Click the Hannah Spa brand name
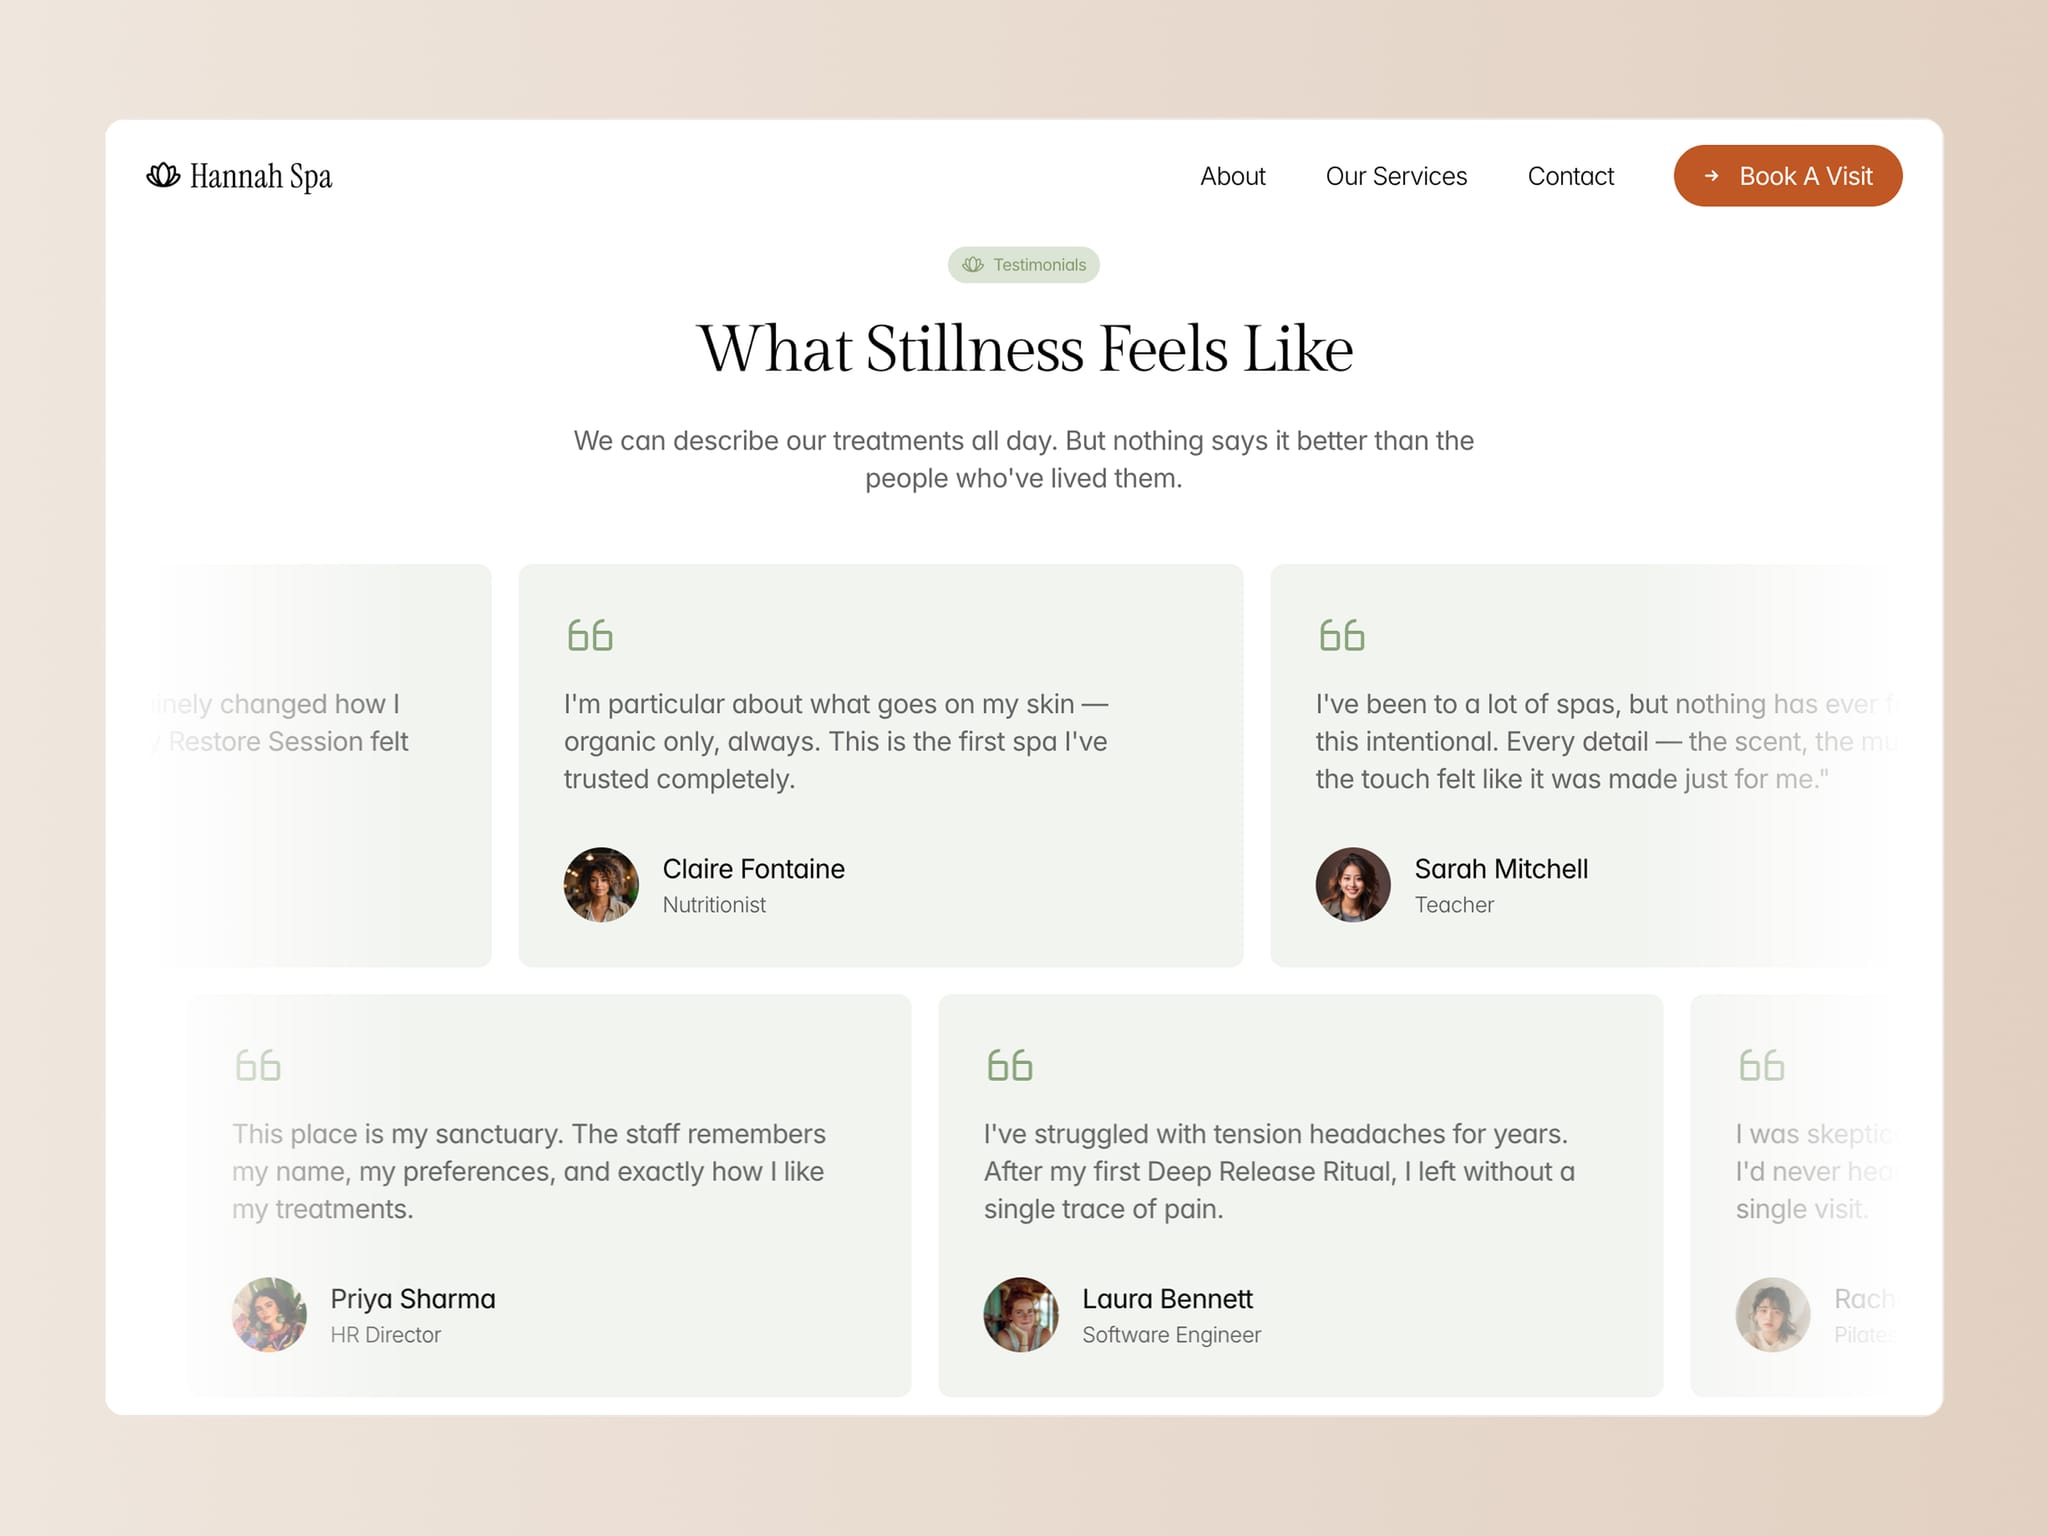 pyautogui.click(x=261, y=177)
